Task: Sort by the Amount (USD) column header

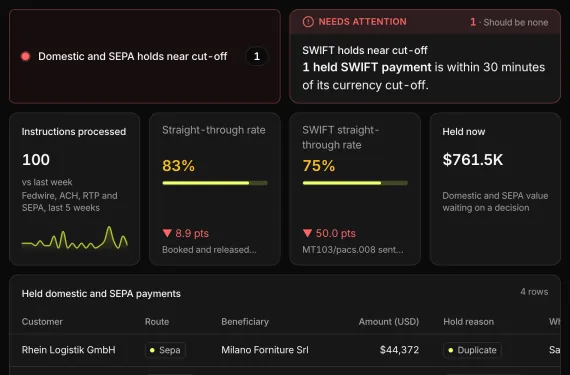Action: coord(389,322)
